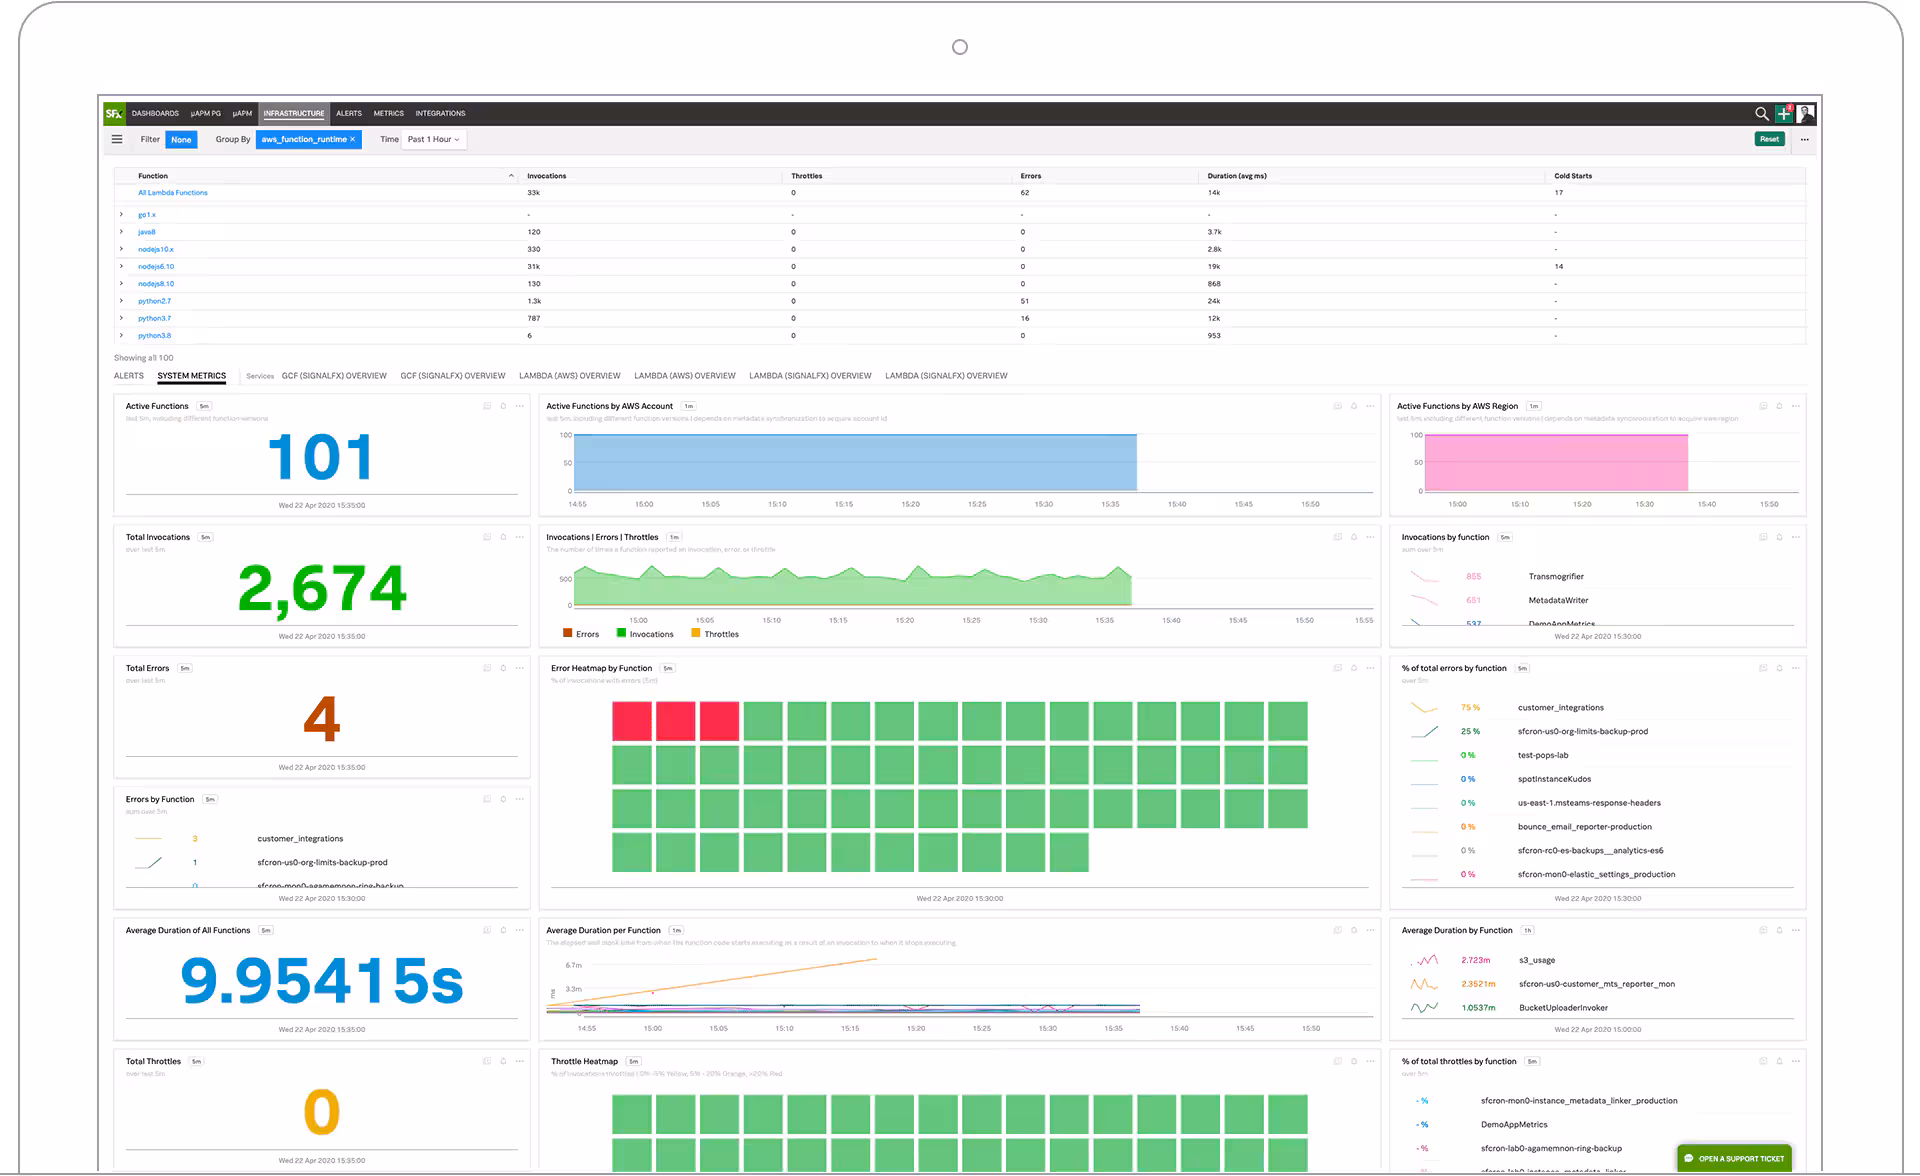Open the hamburger sidebar menu

[x=117, y=140]
